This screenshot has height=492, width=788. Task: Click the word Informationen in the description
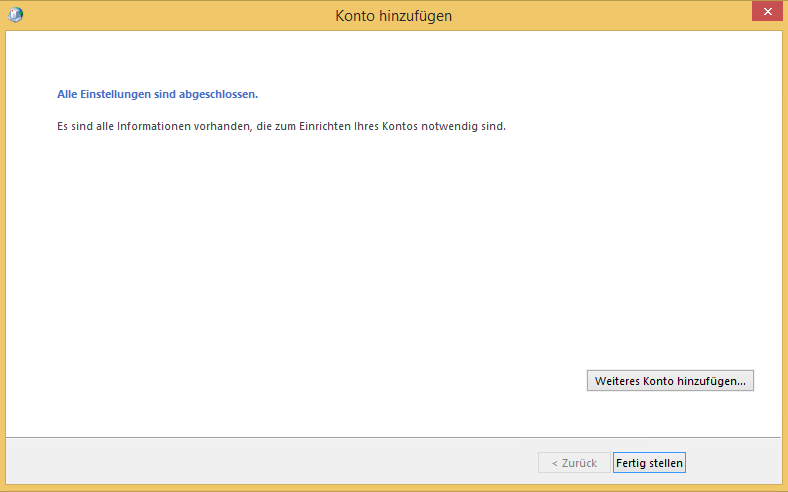point(147,127)
